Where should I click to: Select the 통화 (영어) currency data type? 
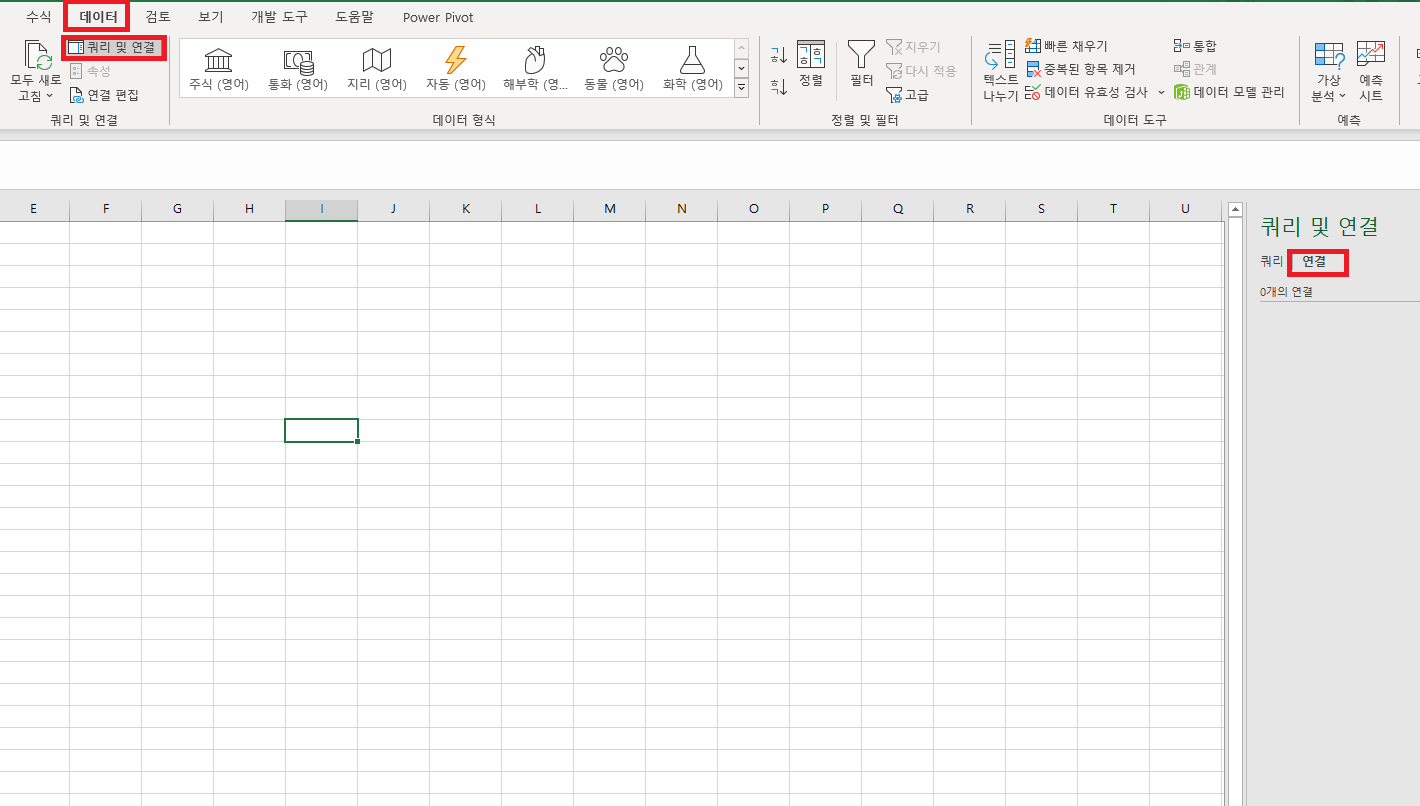tap(298, 68)
